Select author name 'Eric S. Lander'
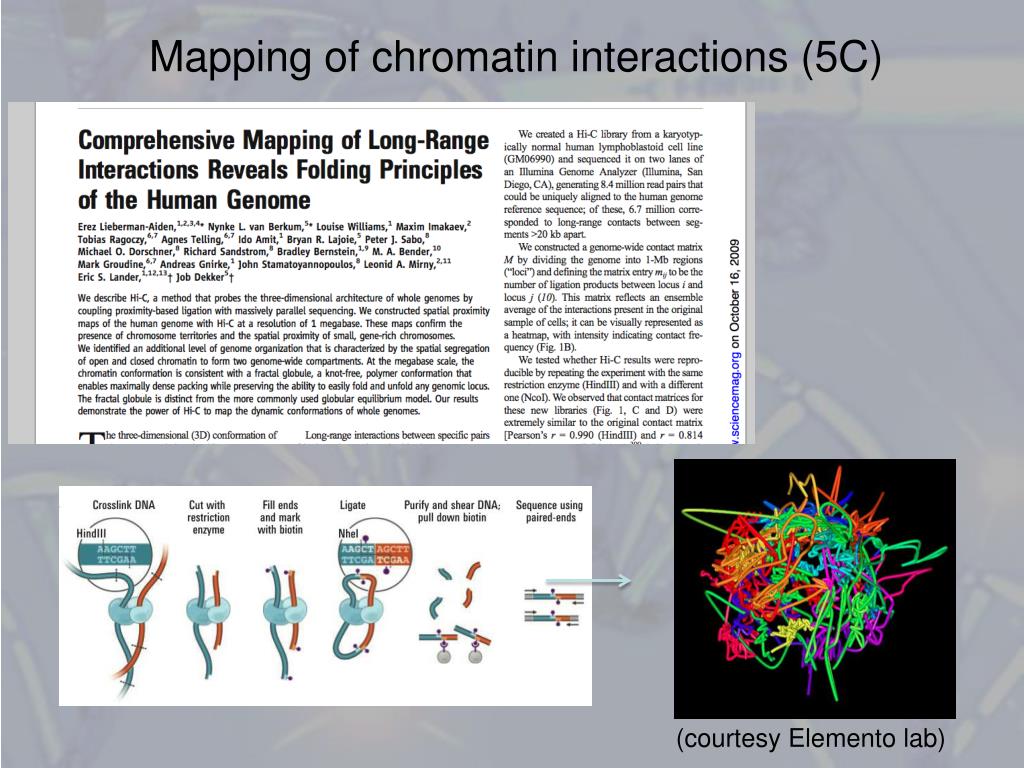Image resolution: width=1024 pixels, height=768 pixels. (108, 277)
